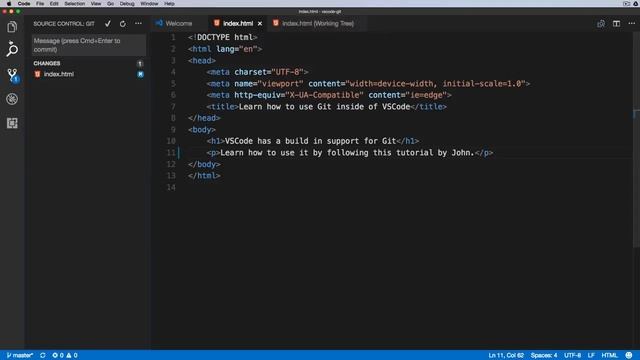Click line number 14 in the gutter
Screen dimensions: 640x360
171,187
